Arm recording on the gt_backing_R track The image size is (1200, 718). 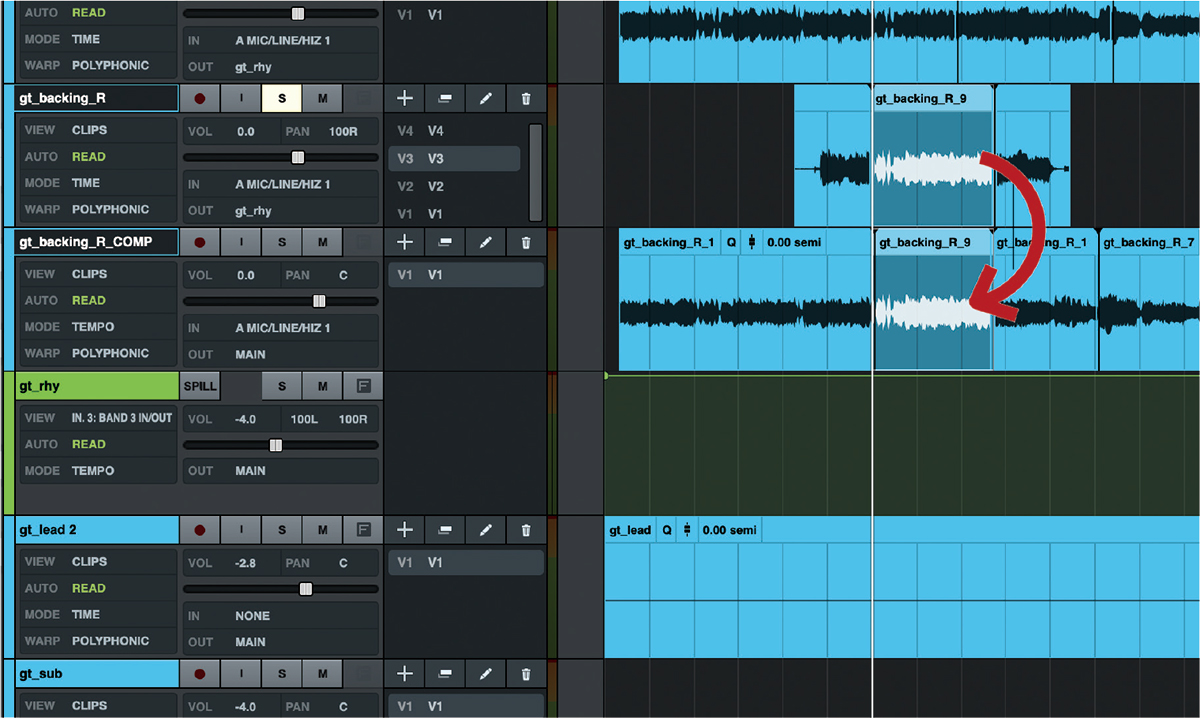[x=200, y=98]
